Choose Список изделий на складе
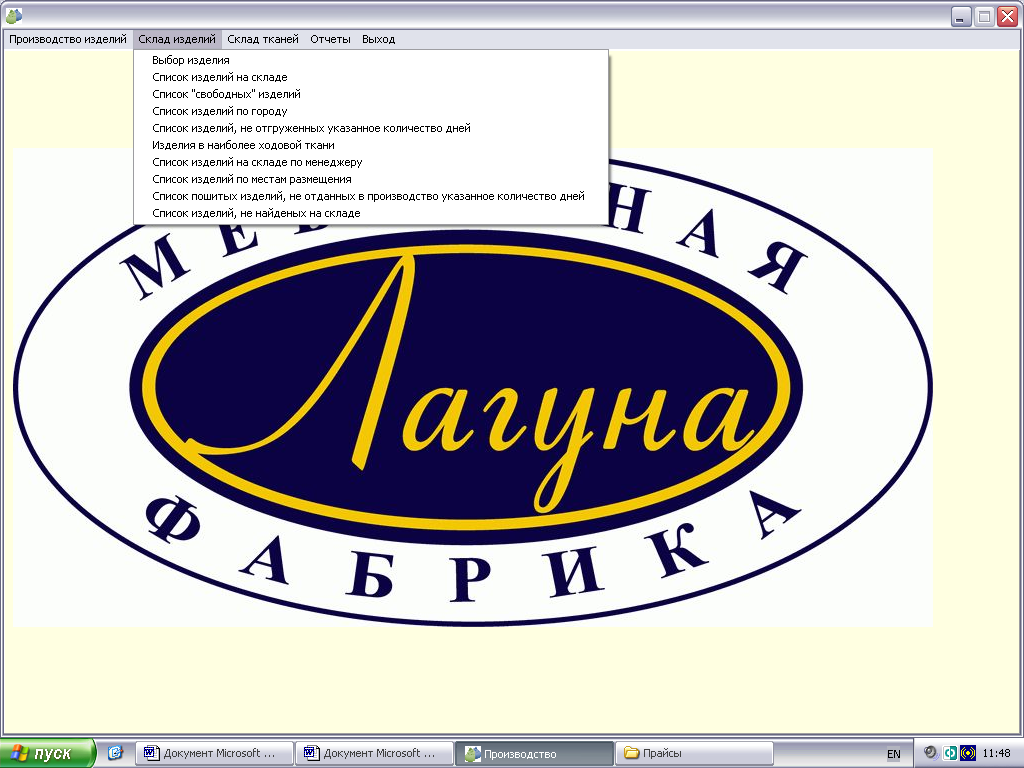Image resolution: width=1024 pixels, height=768 pixels. pyautogui.click(x=371, y=77)
